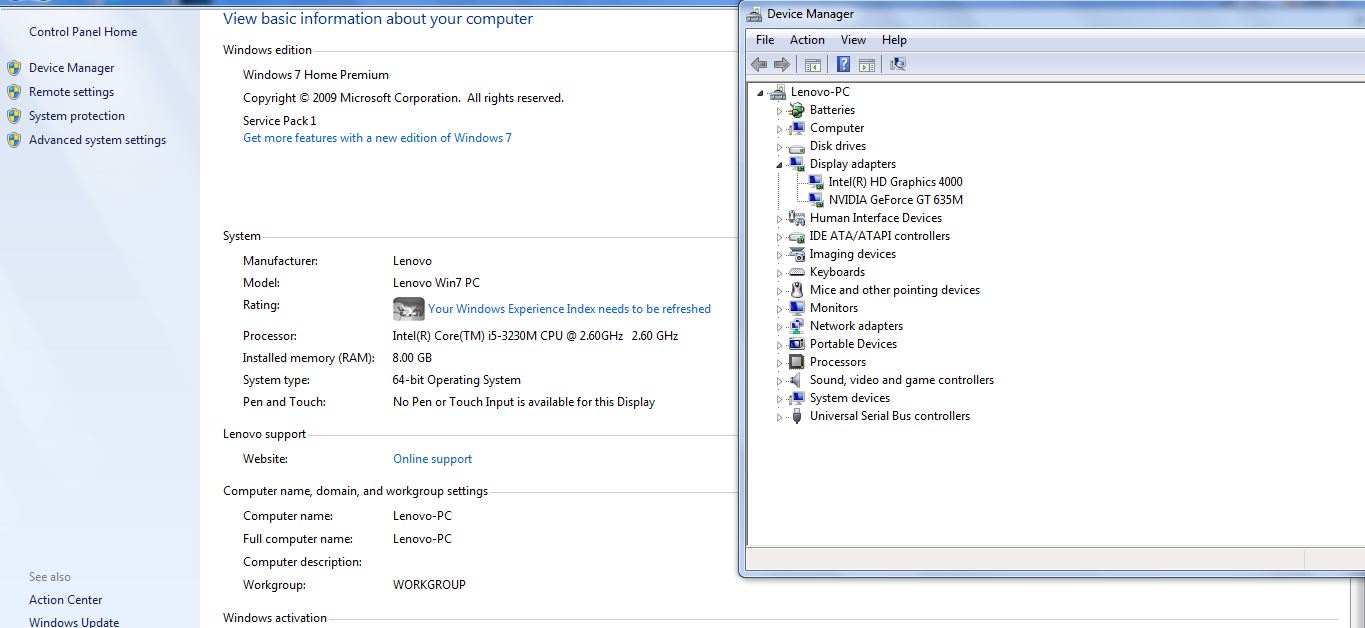Open Help via the blue question-mark toolbar icon
The height and width of the screenshot is (628, 1365).
click(x=843, y=64)
